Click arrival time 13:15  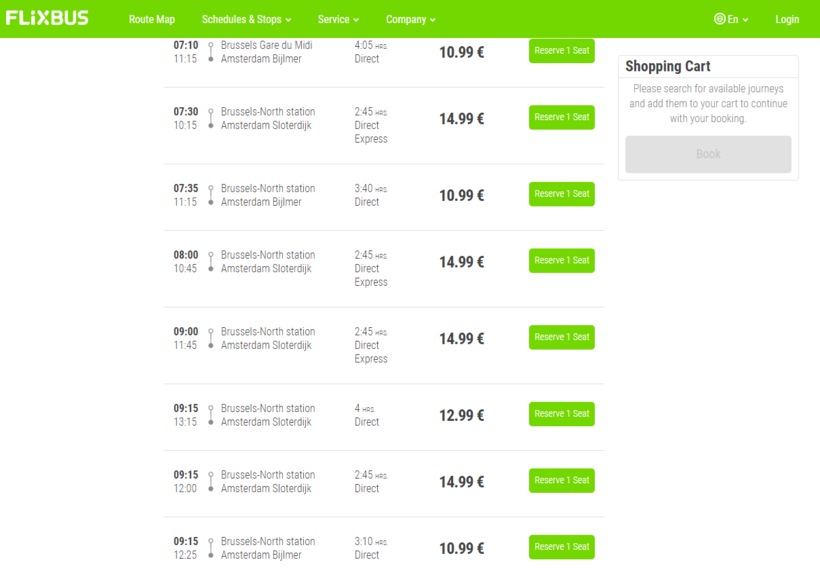(185, 422)
